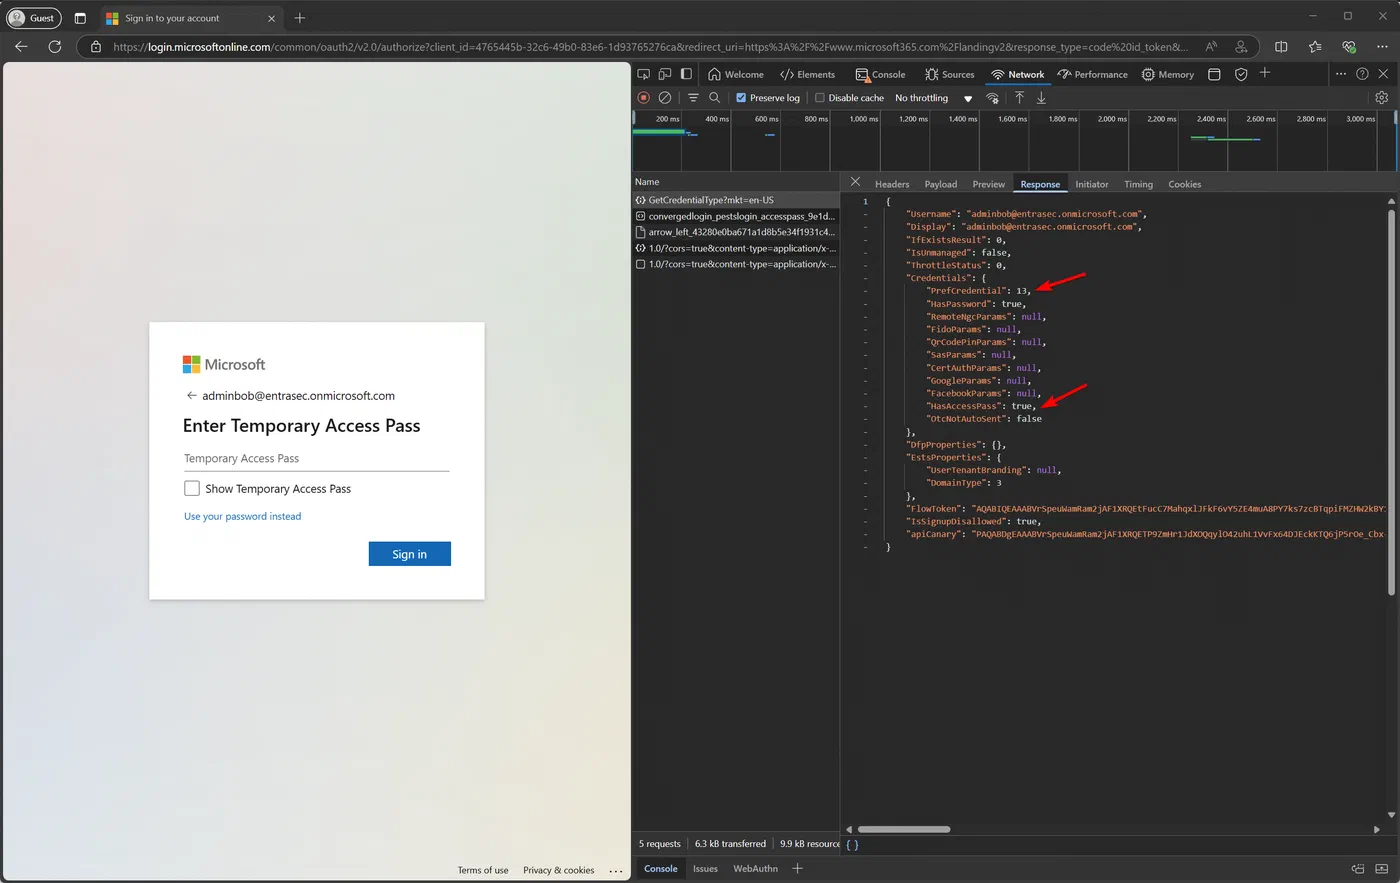Open DevTools help question mark icon
This screenshot has width=1400, height=883.
point(1362,74)
